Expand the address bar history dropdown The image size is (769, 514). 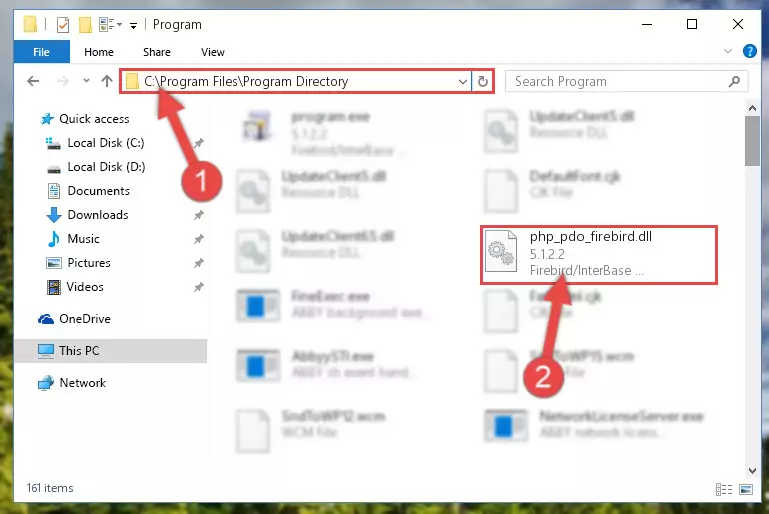coord(462,81)
